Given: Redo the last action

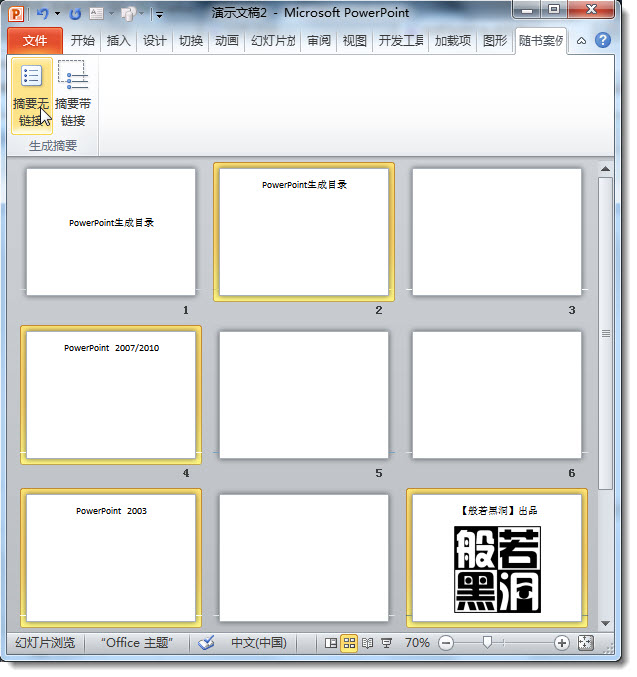Looking at the screenshot, I should 75,14.
